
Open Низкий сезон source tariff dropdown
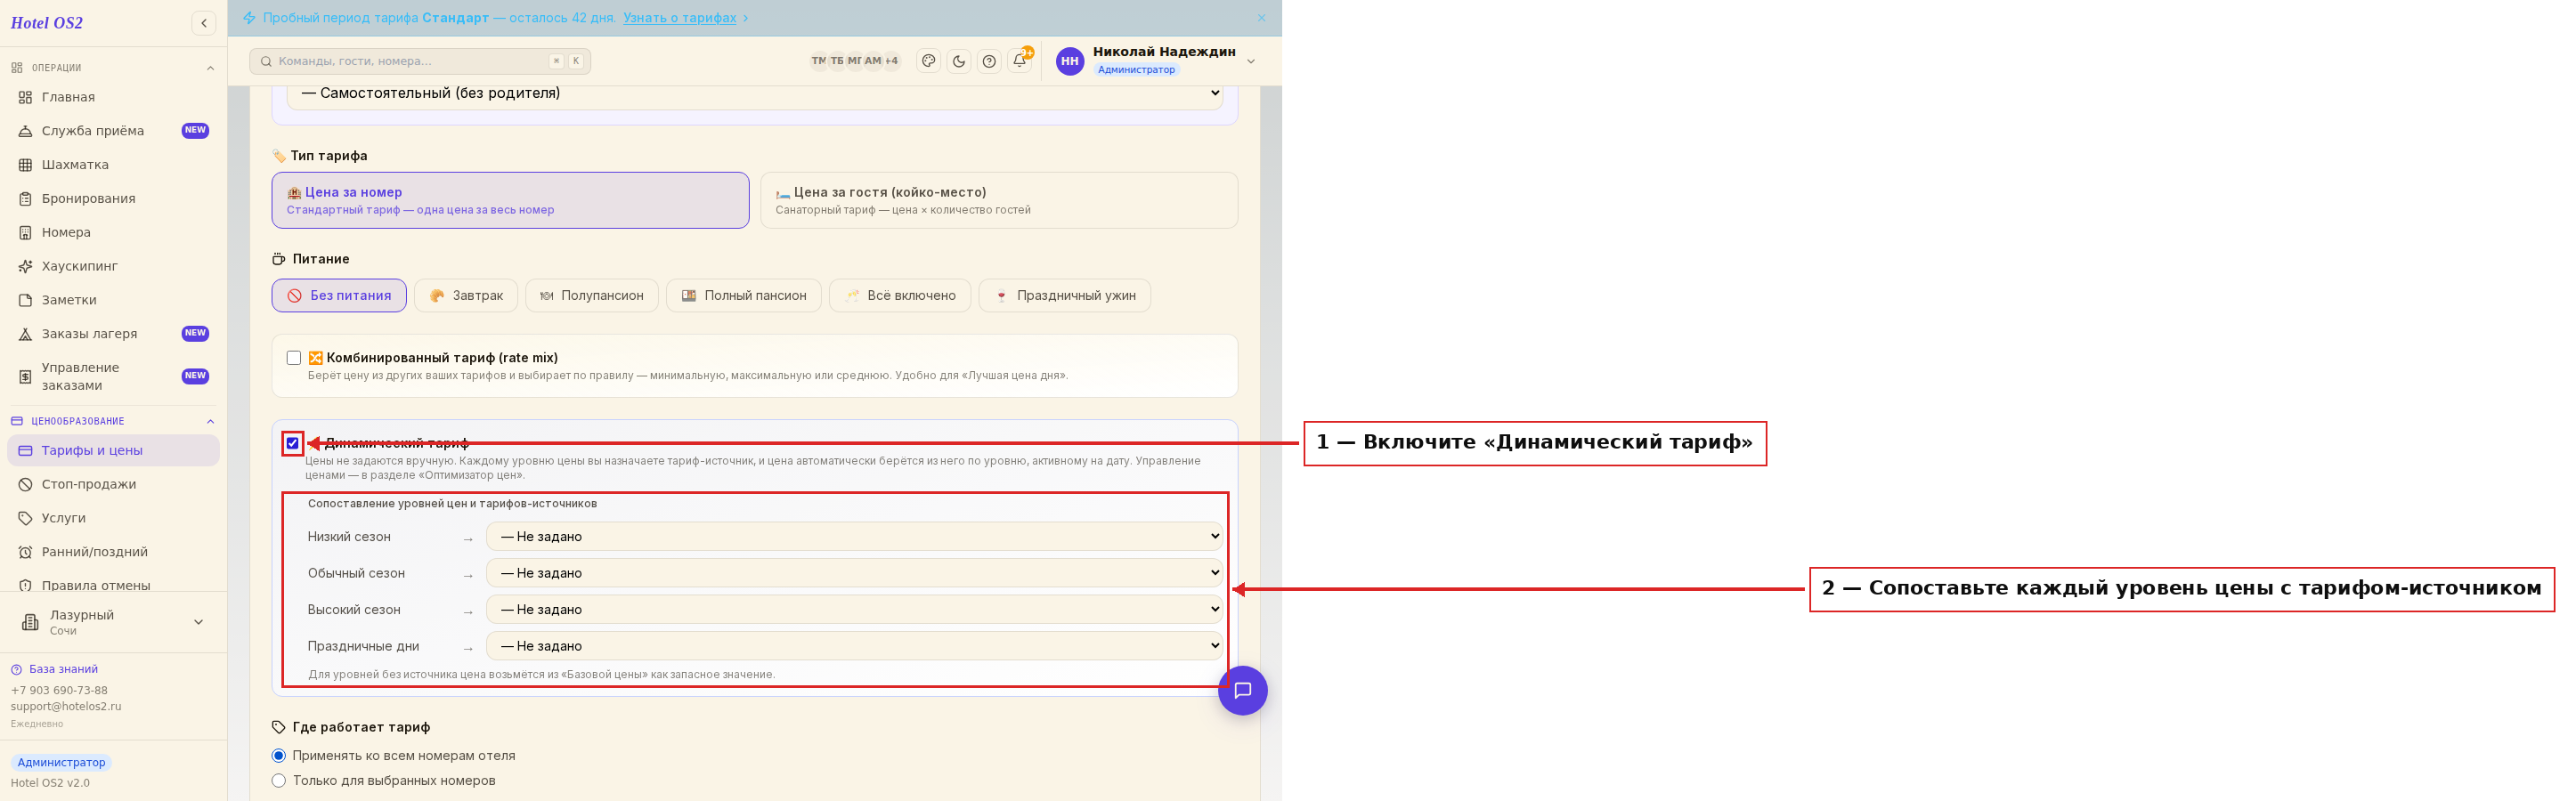[x=854, y=537]
